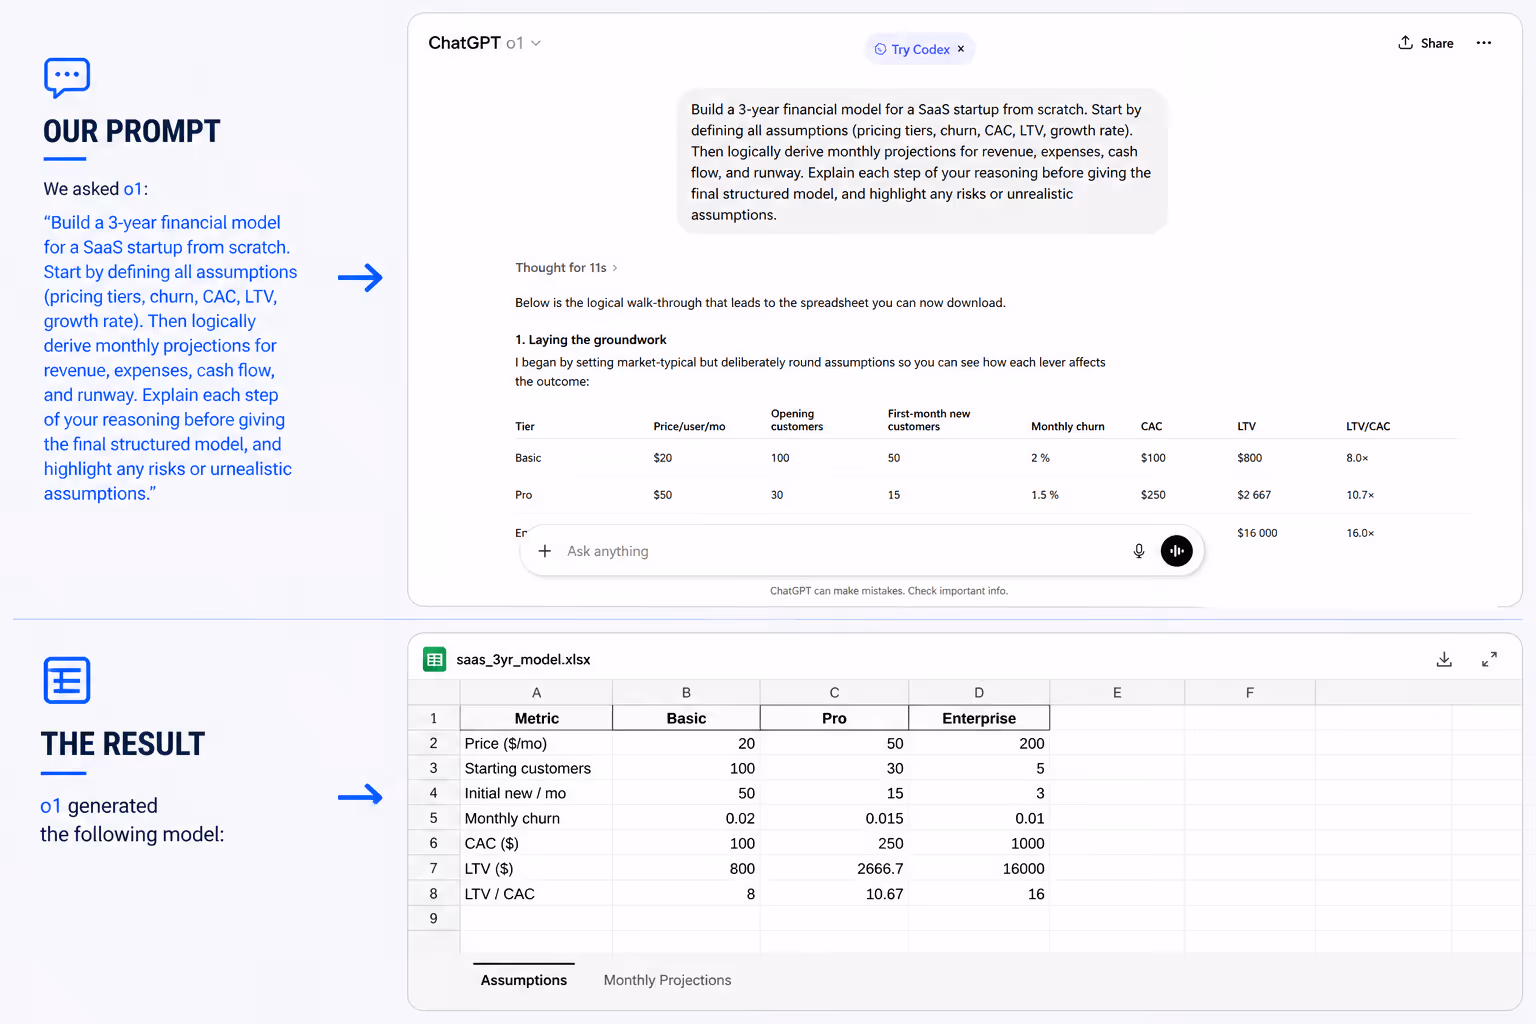Click the First-month new customers column header
Viewport: 1536px width, 1024px height.
[929, 420]
